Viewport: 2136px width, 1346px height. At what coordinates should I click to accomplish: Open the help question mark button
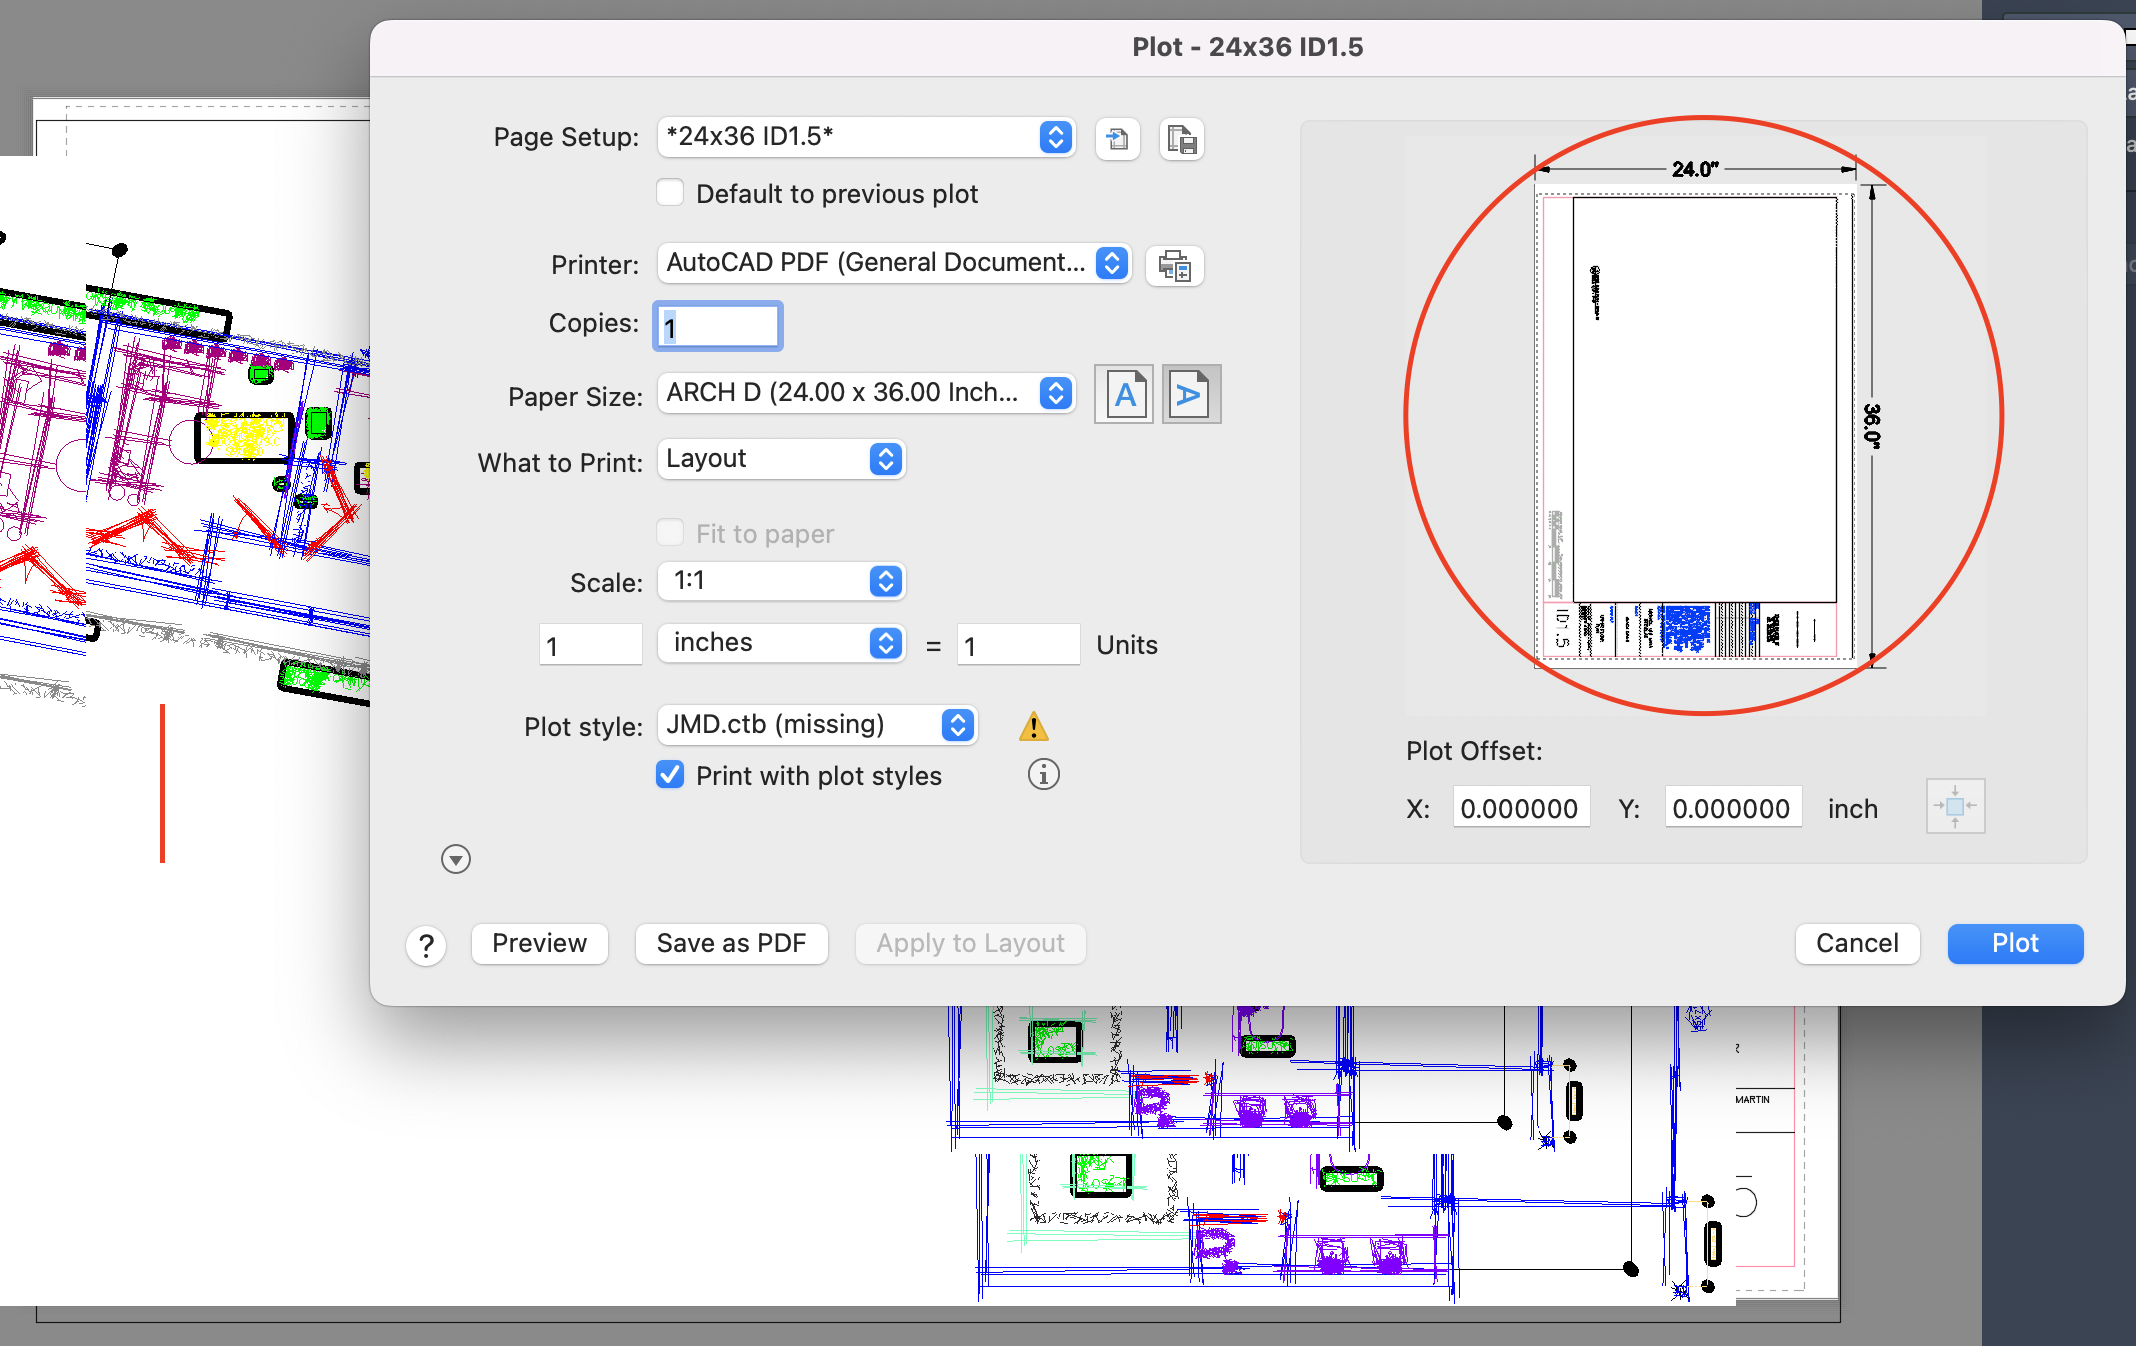point(426,945)
